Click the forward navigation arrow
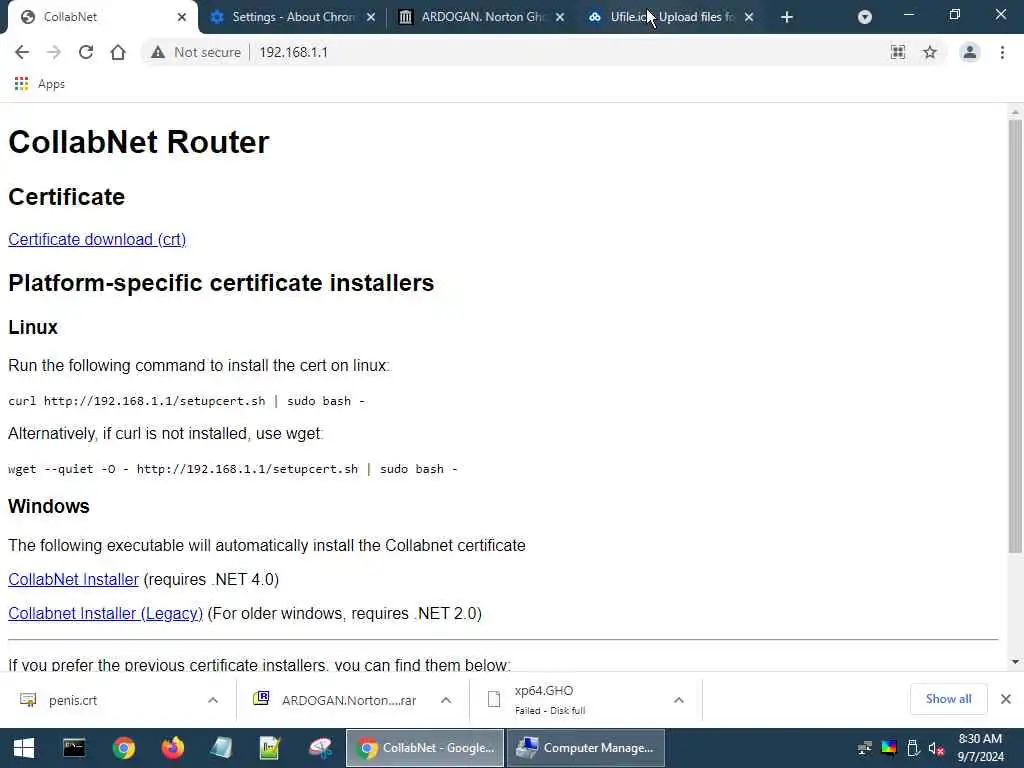The image size is (1024, 768). (54, 52)
